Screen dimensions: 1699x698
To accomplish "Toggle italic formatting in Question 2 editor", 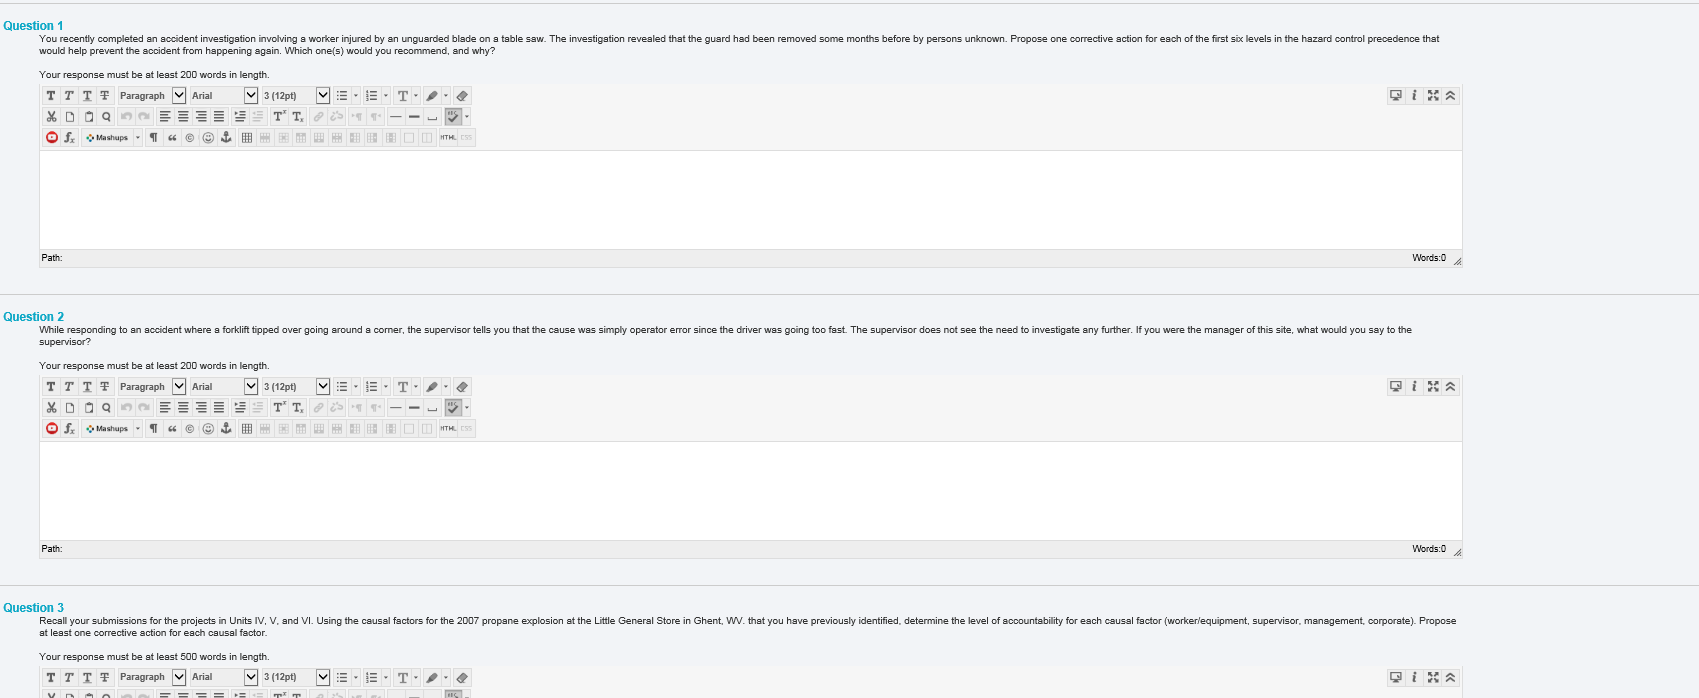I will 69,387.
